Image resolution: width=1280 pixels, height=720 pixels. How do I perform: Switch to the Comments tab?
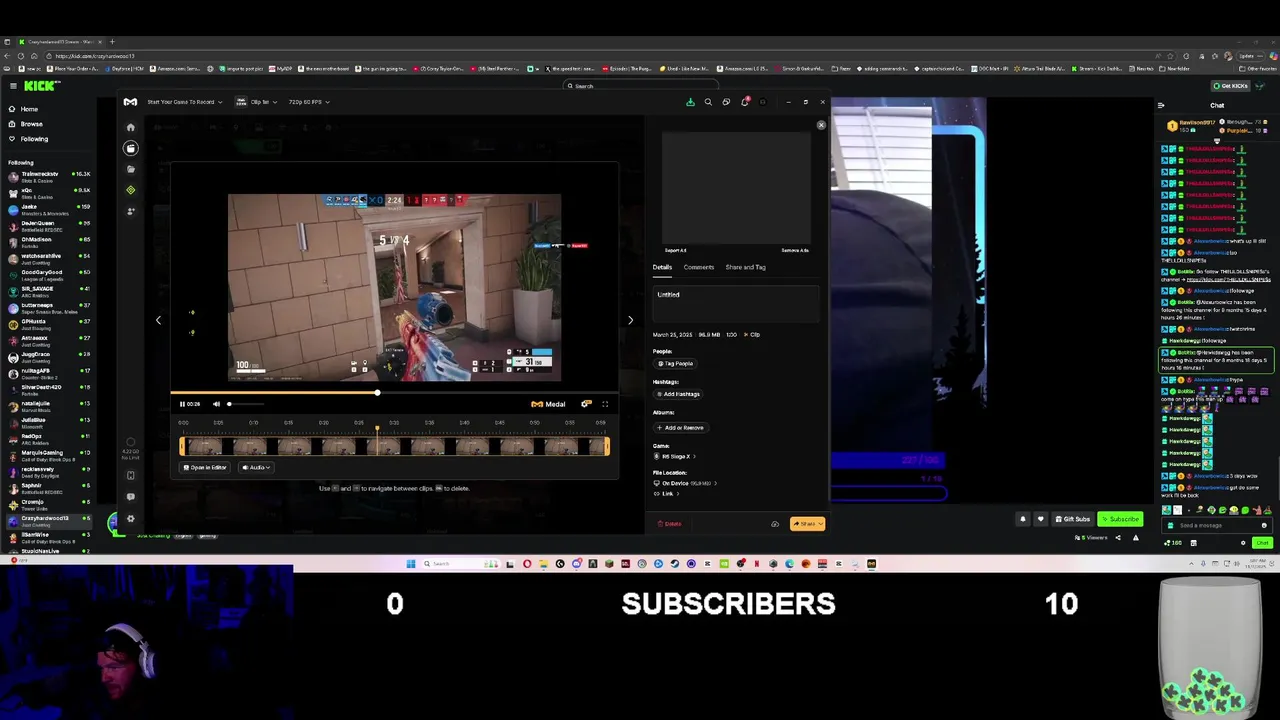pos(699,267)
